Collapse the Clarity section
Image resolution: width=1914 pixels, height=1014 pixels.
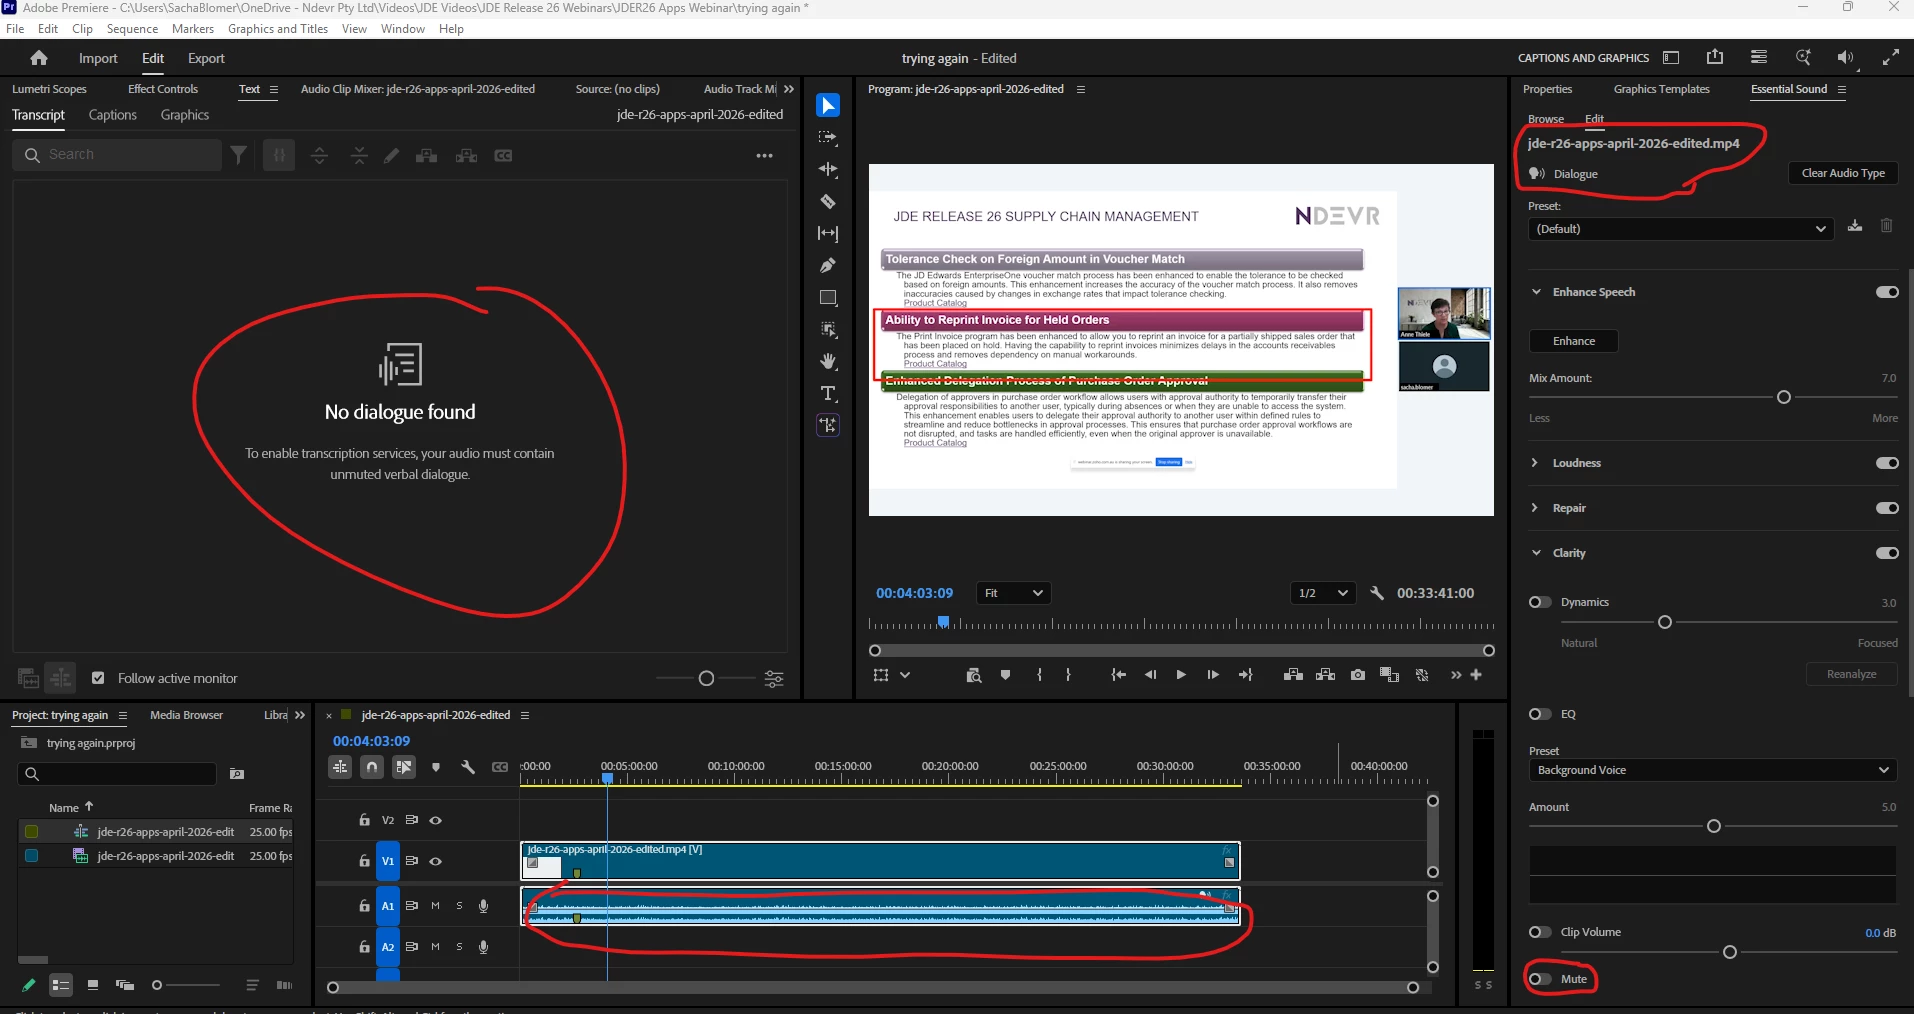click(1536, 553)
